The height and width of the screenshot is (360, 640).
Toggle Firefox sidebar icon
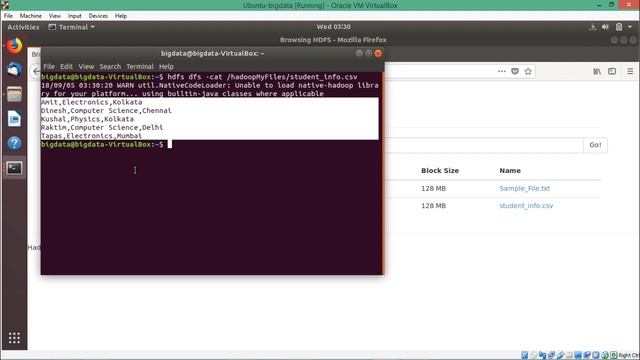612,71
